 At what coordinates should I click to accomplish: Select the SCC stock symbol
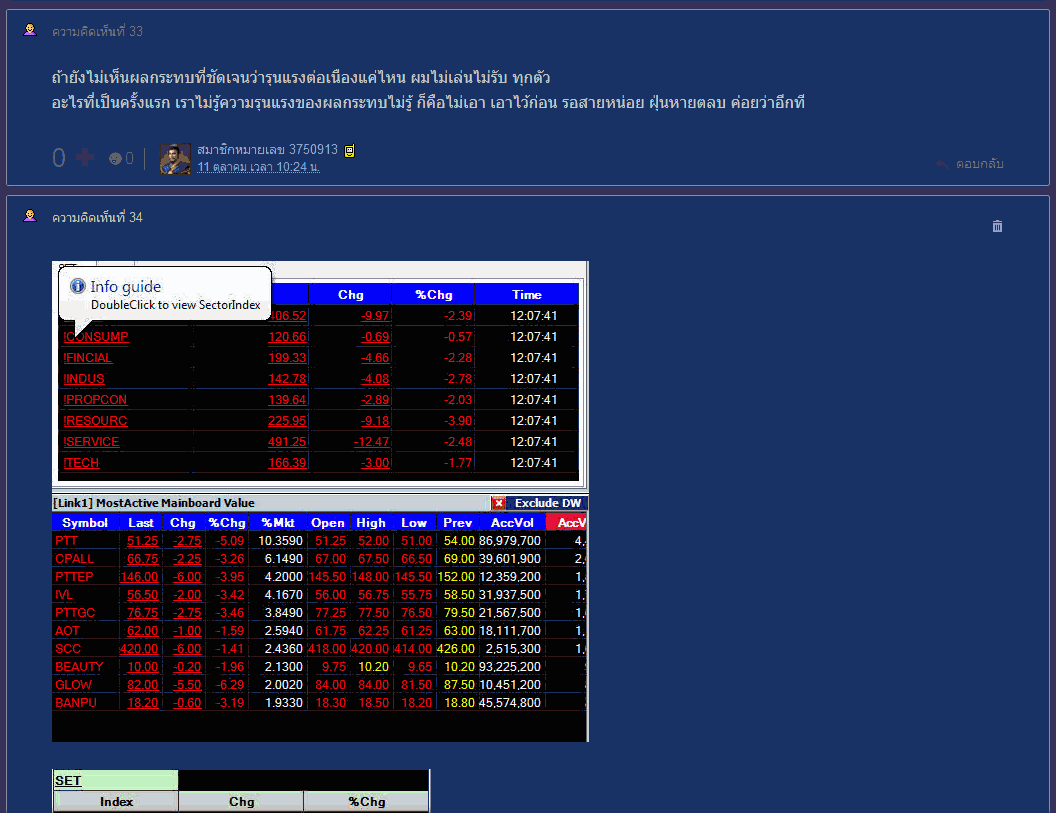pyautogui.click(x=68, y=649)
